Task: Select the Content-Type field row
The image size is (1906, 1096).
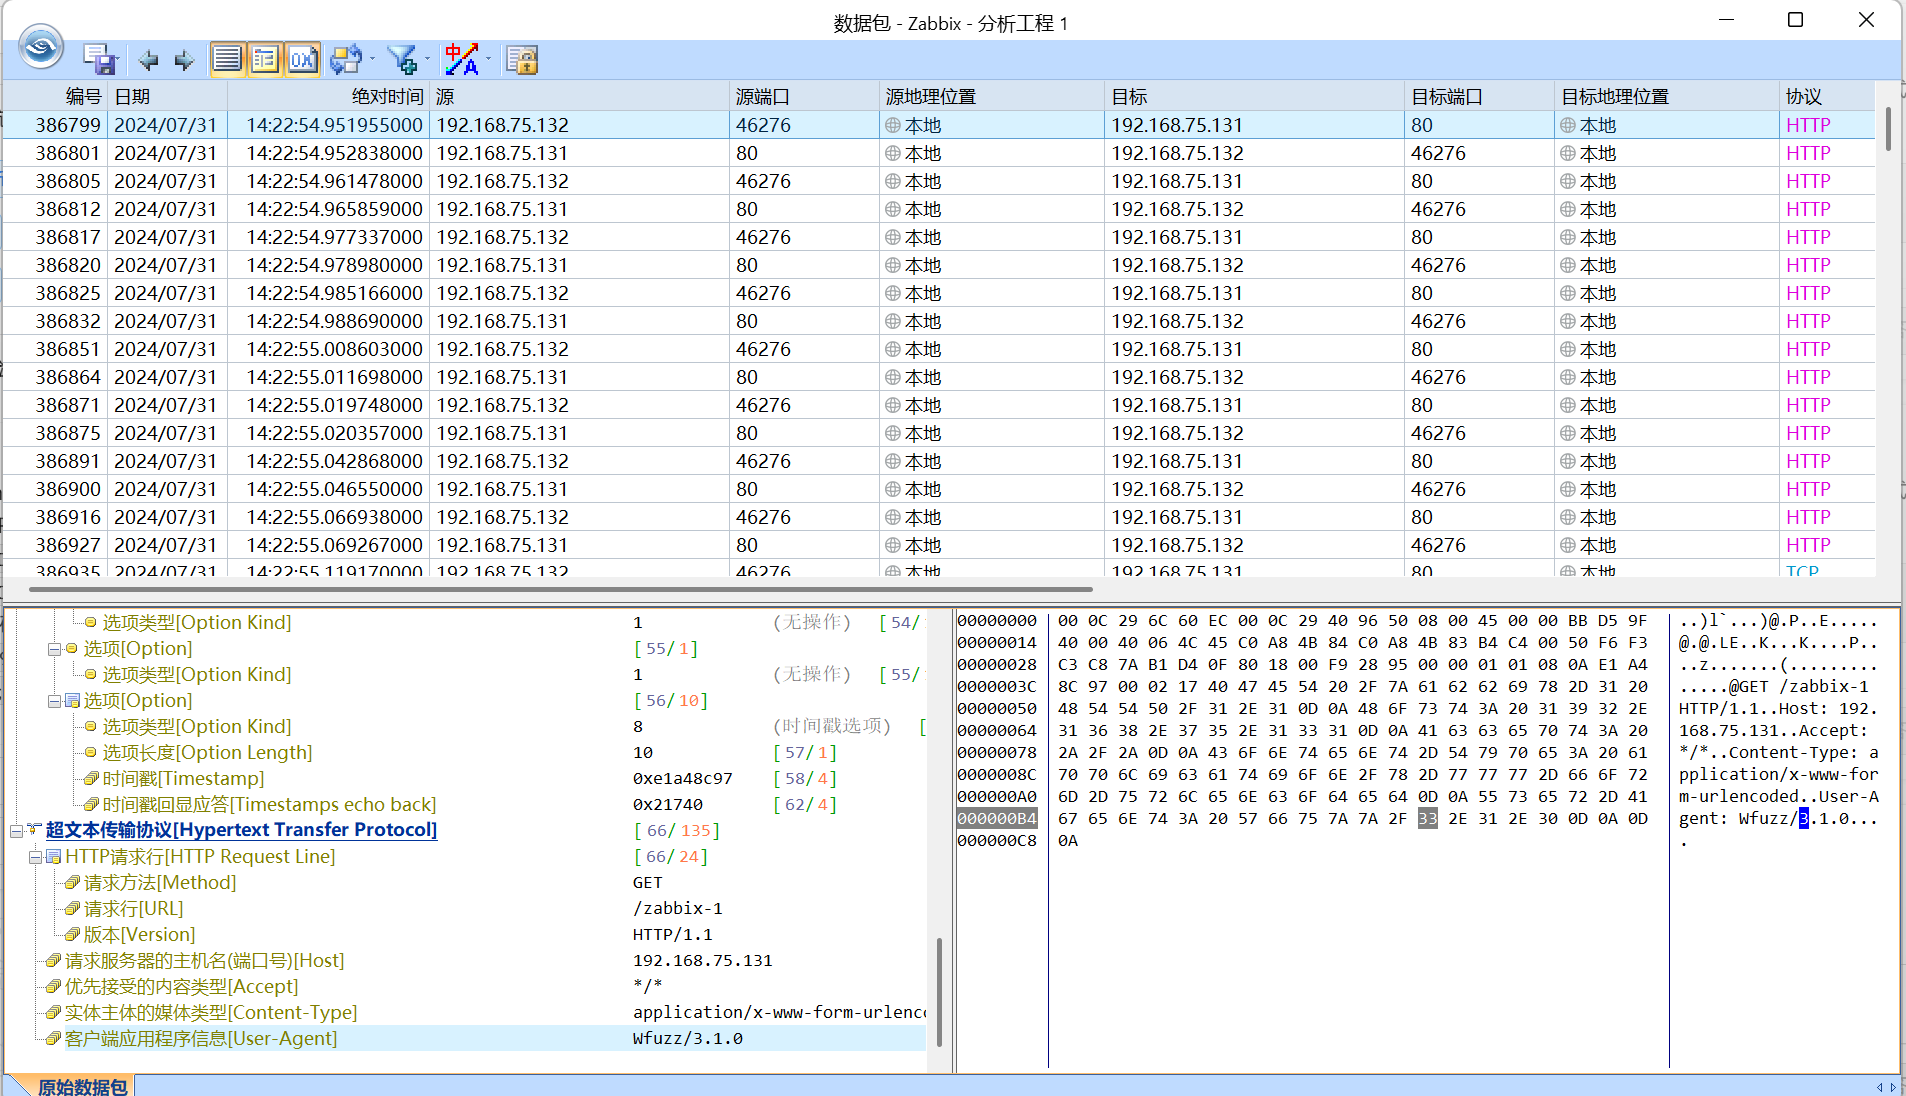Action: coord(211,1012)
